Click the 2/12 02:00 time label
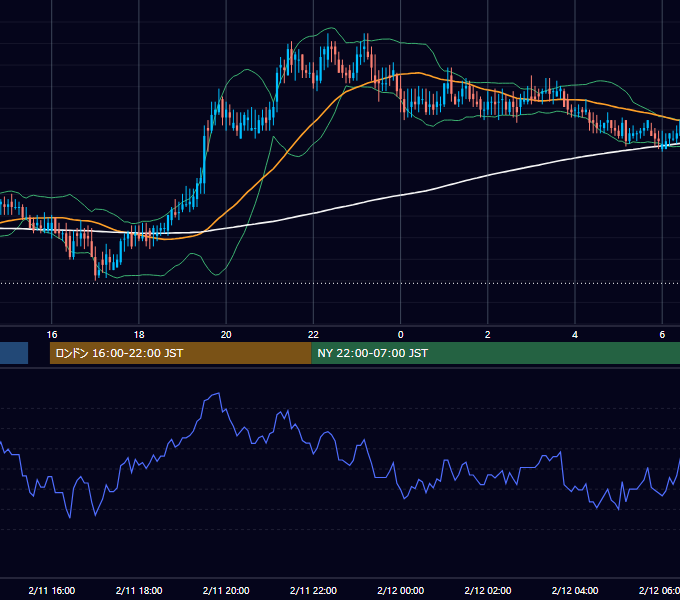The height and width of the screenshot is (600, 680). pyautogui.click(x=487, y=590)
